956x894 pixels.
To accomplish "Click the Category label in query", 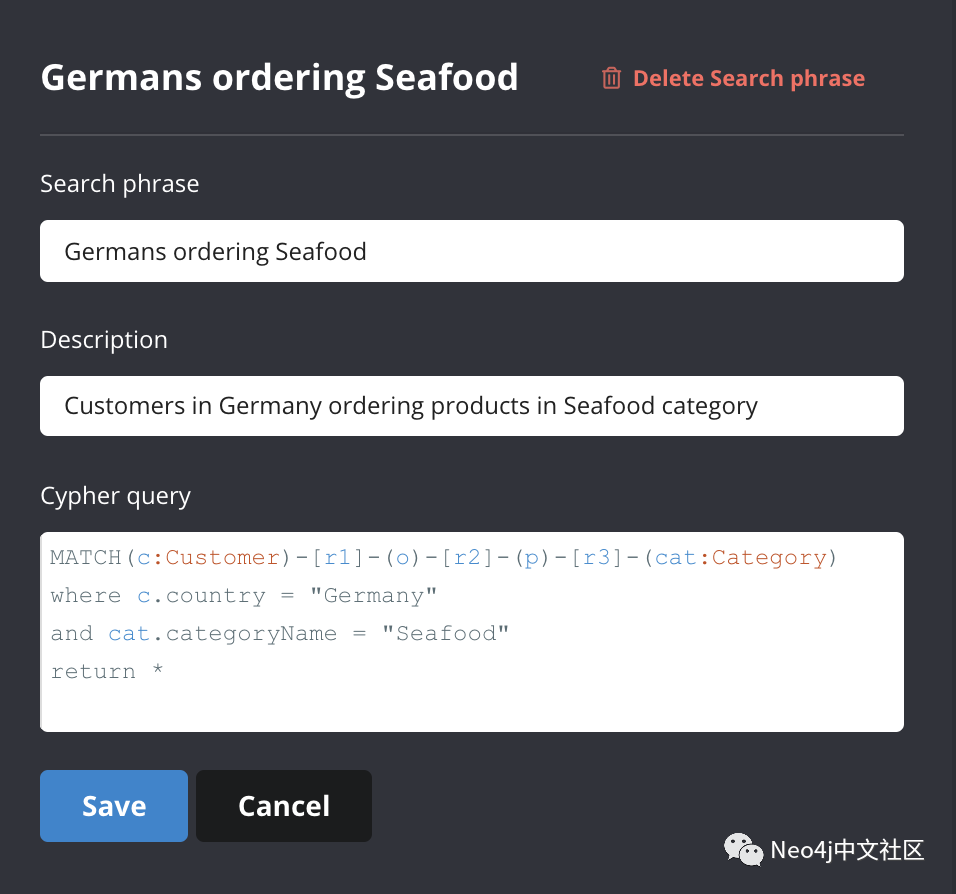I will pos(769,557).
